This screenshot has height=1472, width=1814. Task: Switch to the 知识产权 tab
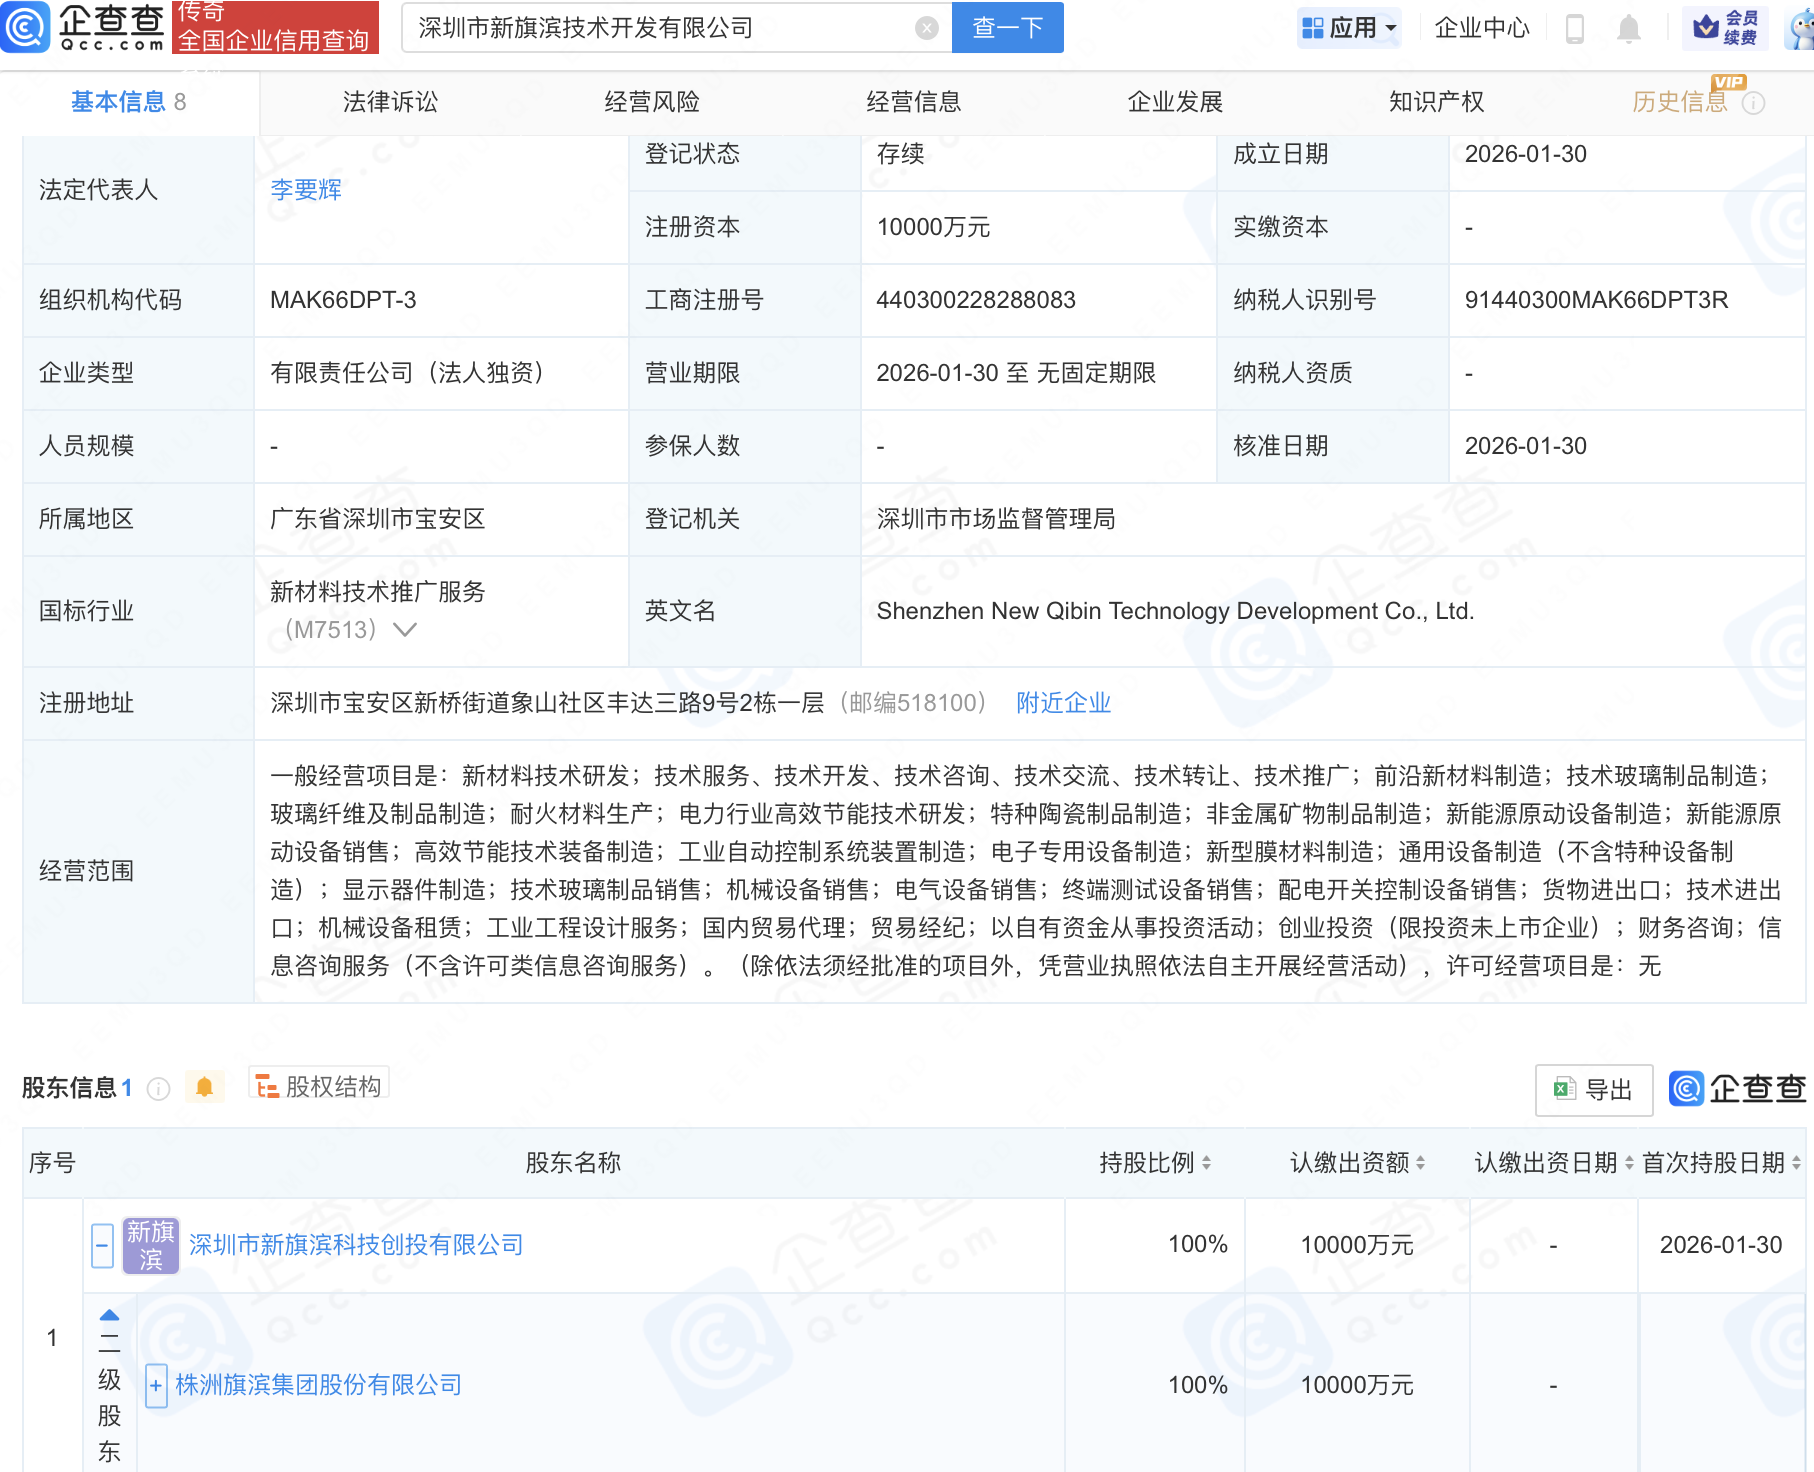click(1436, 102)
